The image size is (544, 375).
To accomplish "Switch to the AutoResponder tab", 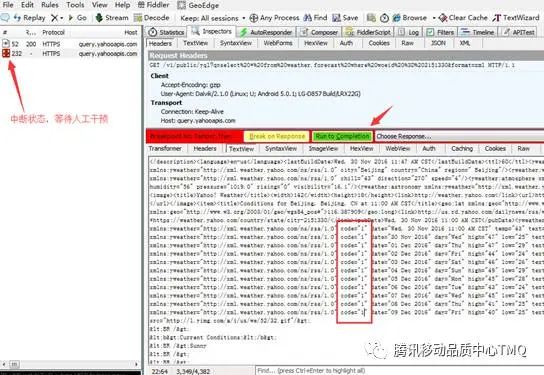I will (266, 32).
